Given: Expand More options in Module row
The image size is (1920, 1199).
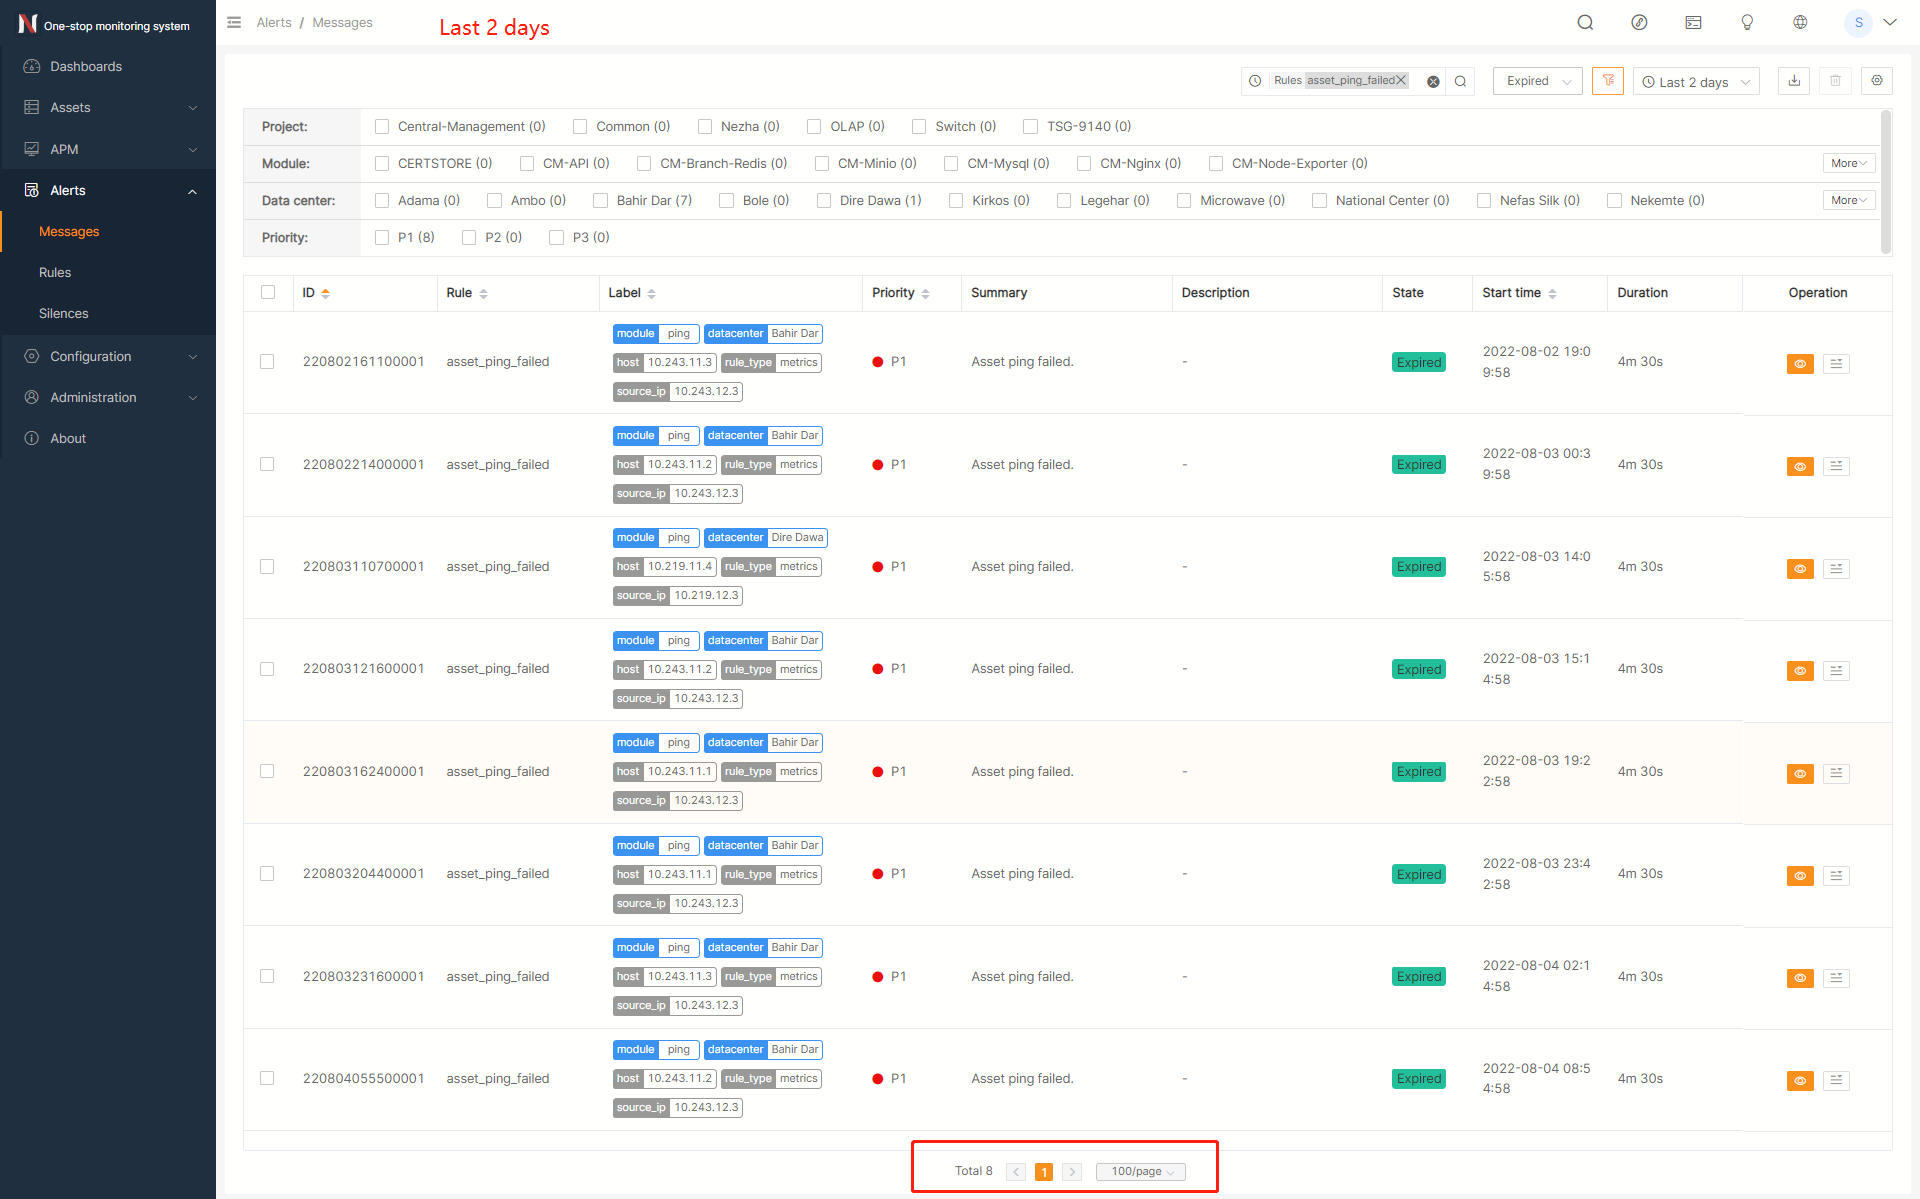Looking at the screenshot, I should click(x=1848, y=163).
